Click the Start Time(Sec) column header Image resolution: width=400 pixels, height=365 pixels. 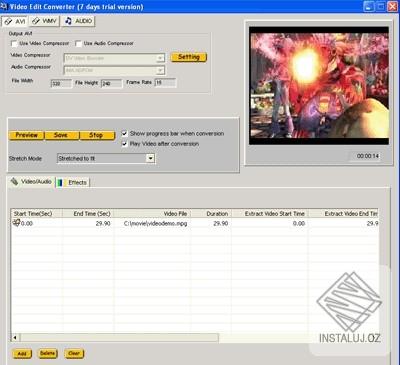click(36, 214)
